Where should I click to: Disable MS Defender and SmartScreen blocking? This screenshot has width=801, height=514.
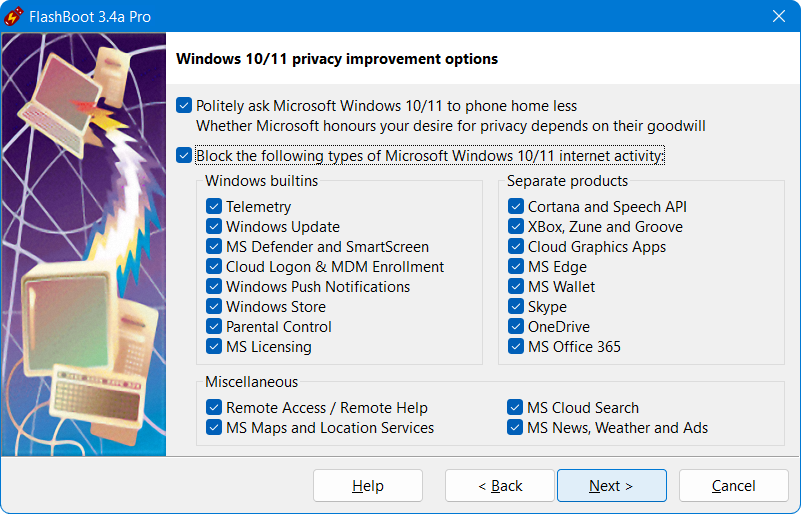[x=214, y=247]
